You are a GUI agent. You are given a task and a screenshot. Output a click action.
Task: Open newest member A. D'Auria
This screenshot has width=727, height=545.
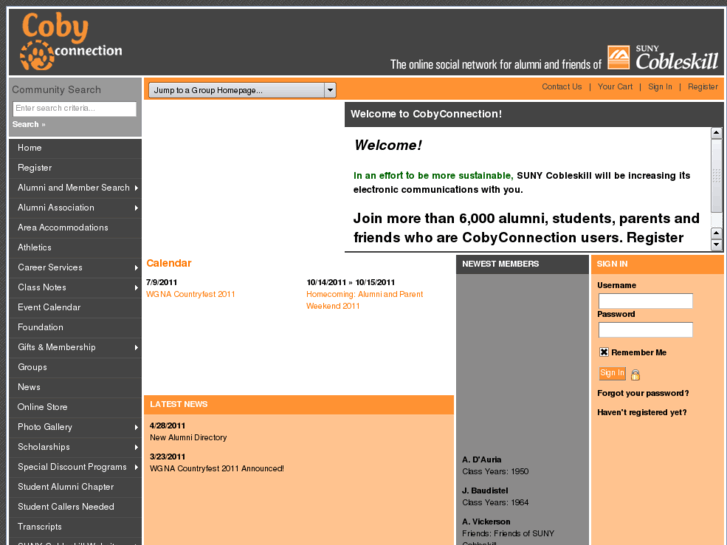481,460
